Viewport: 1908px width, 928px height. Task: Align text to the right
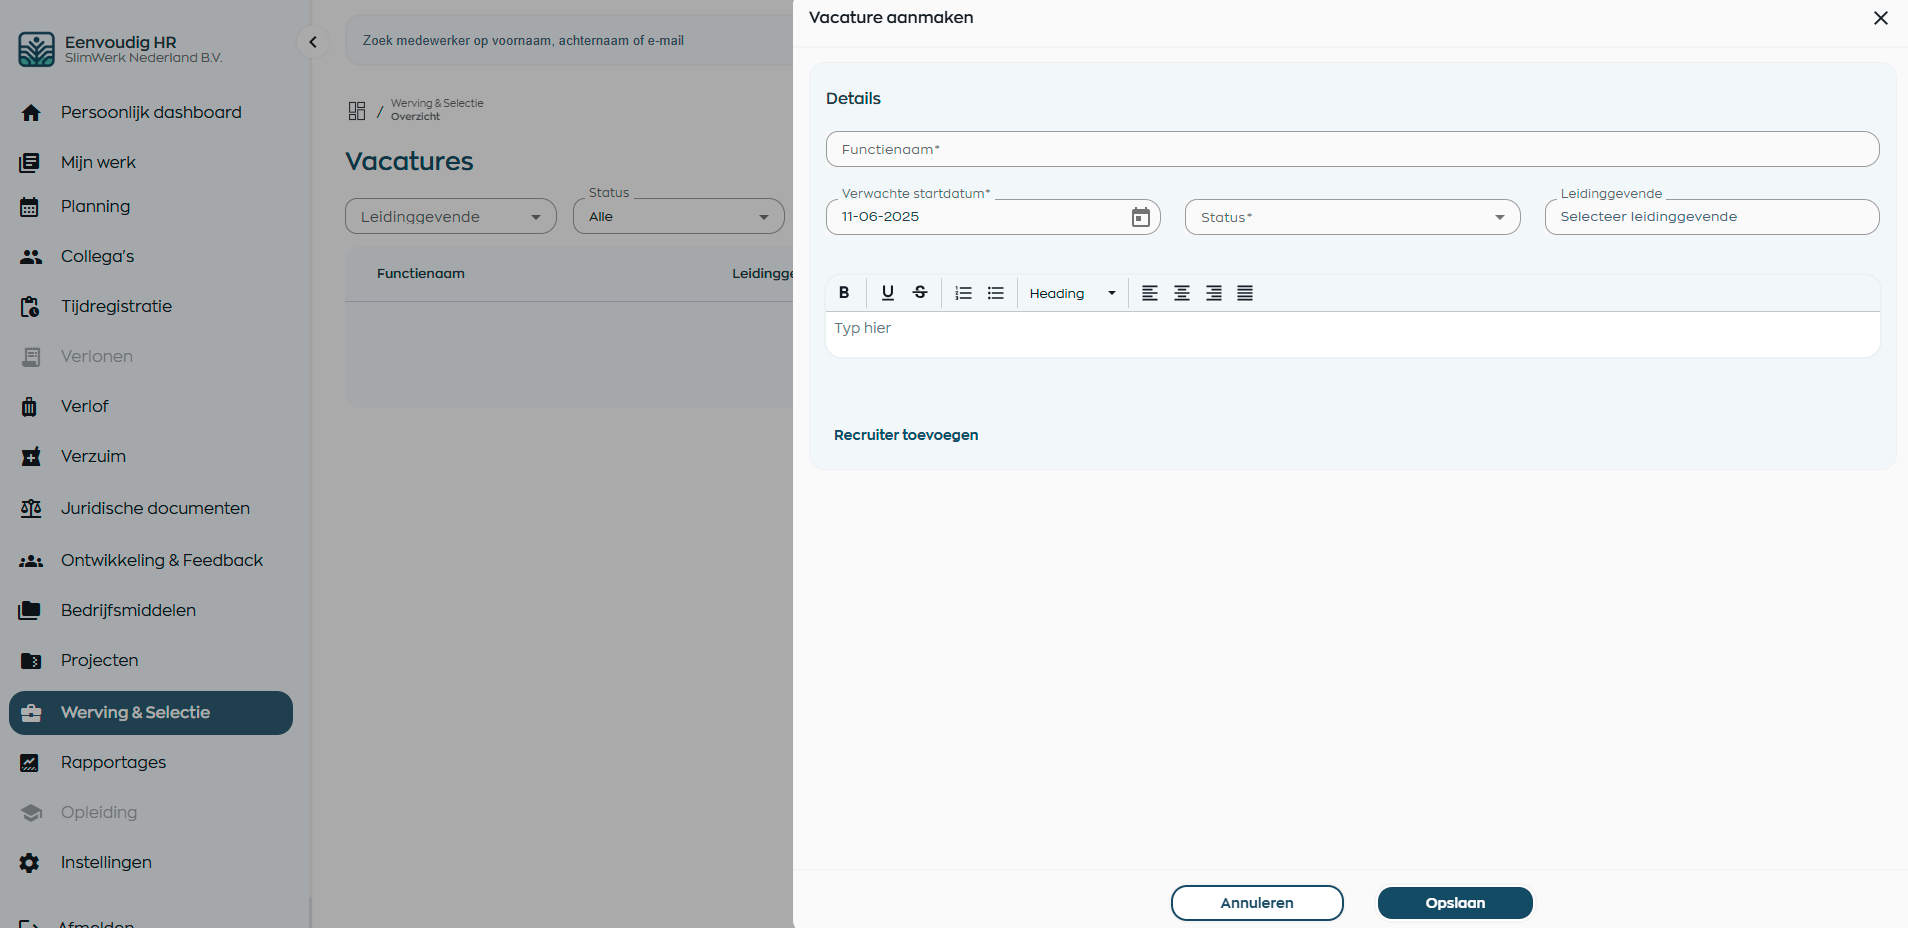pyautogui.click(x=1213, y=293)
